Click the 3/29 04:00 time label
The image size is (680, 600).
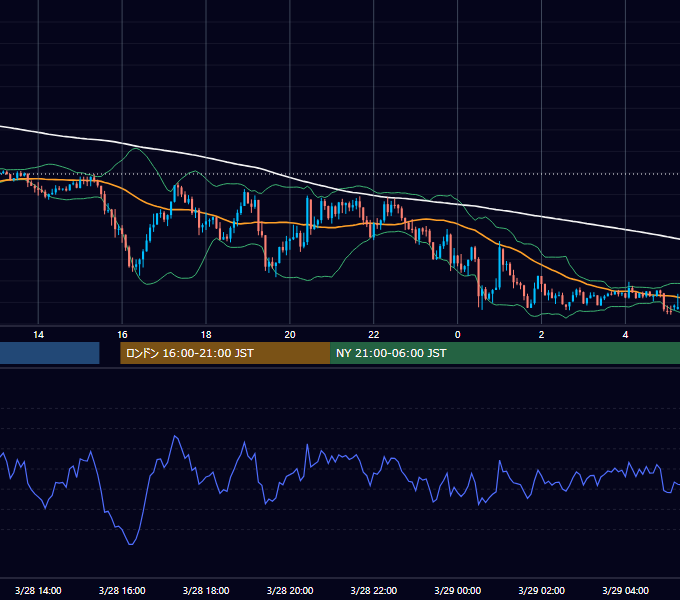625,590
